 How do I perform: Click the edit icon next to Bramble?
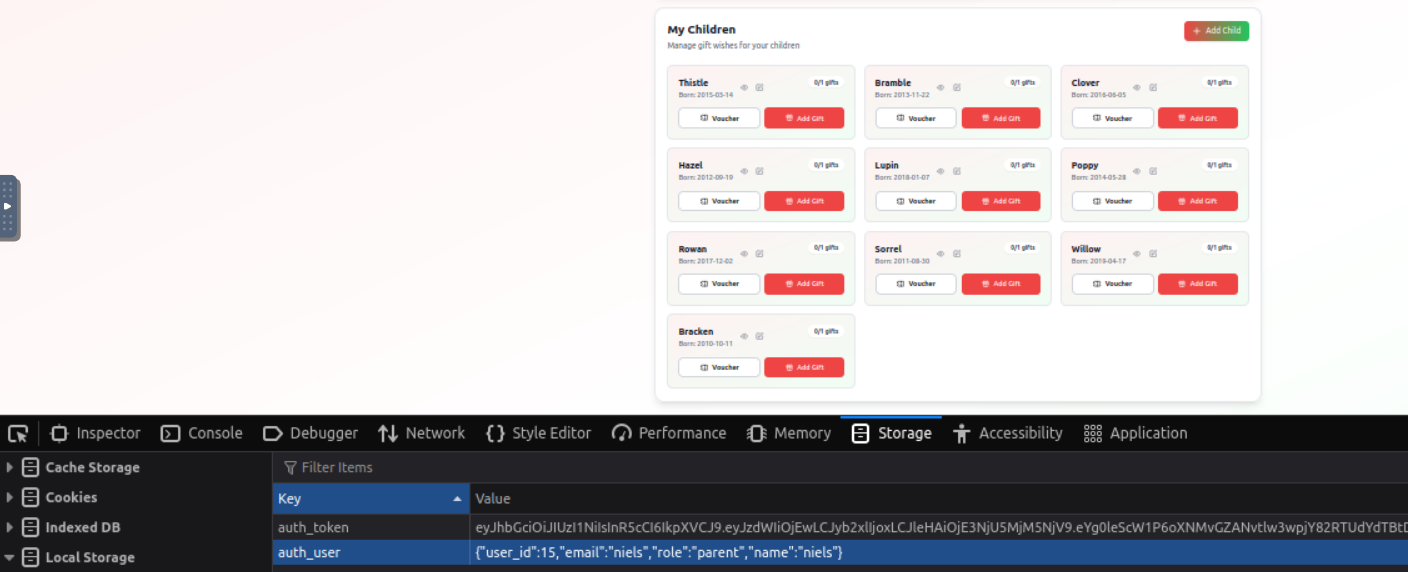(957, 88)
